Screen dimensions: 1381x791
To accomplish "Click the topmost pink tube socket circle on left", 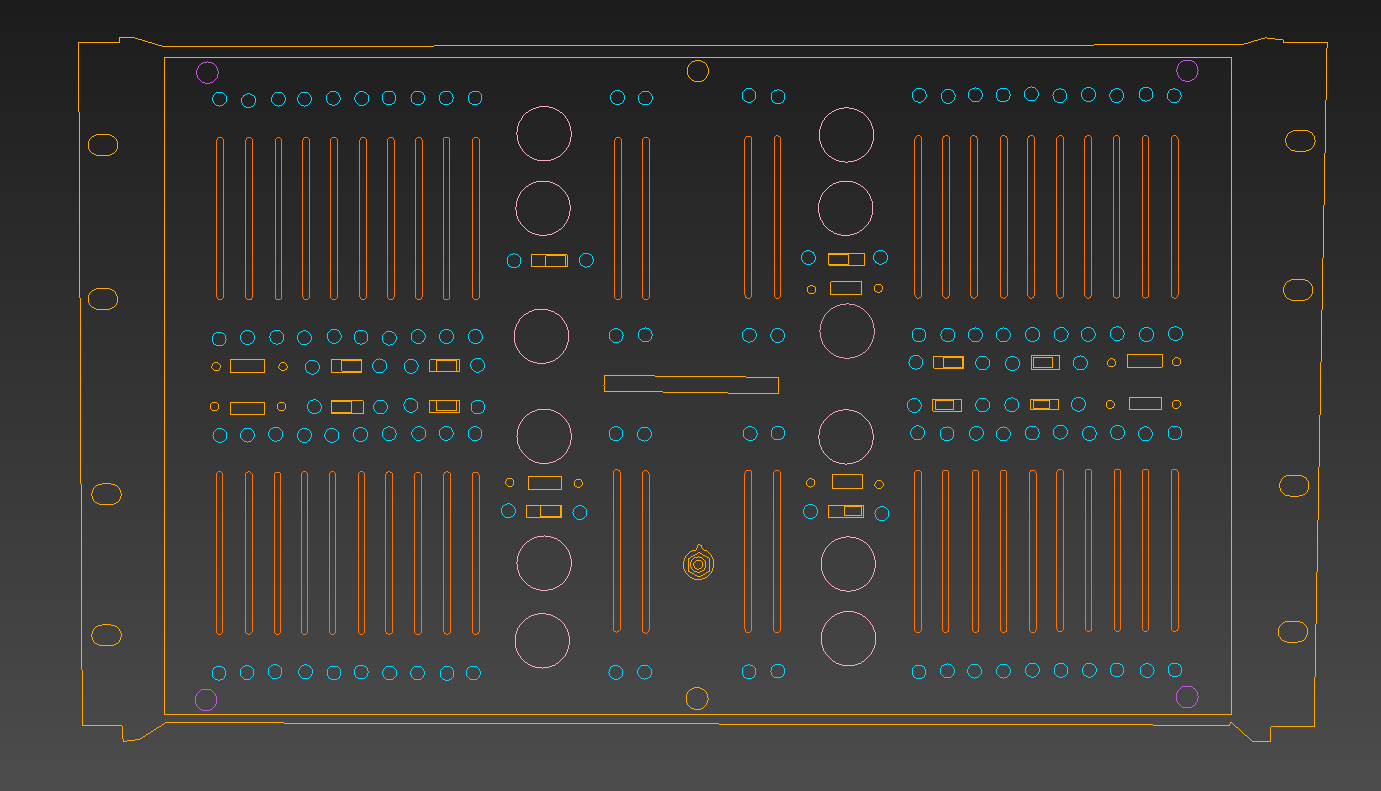I will tap(543, 133).
